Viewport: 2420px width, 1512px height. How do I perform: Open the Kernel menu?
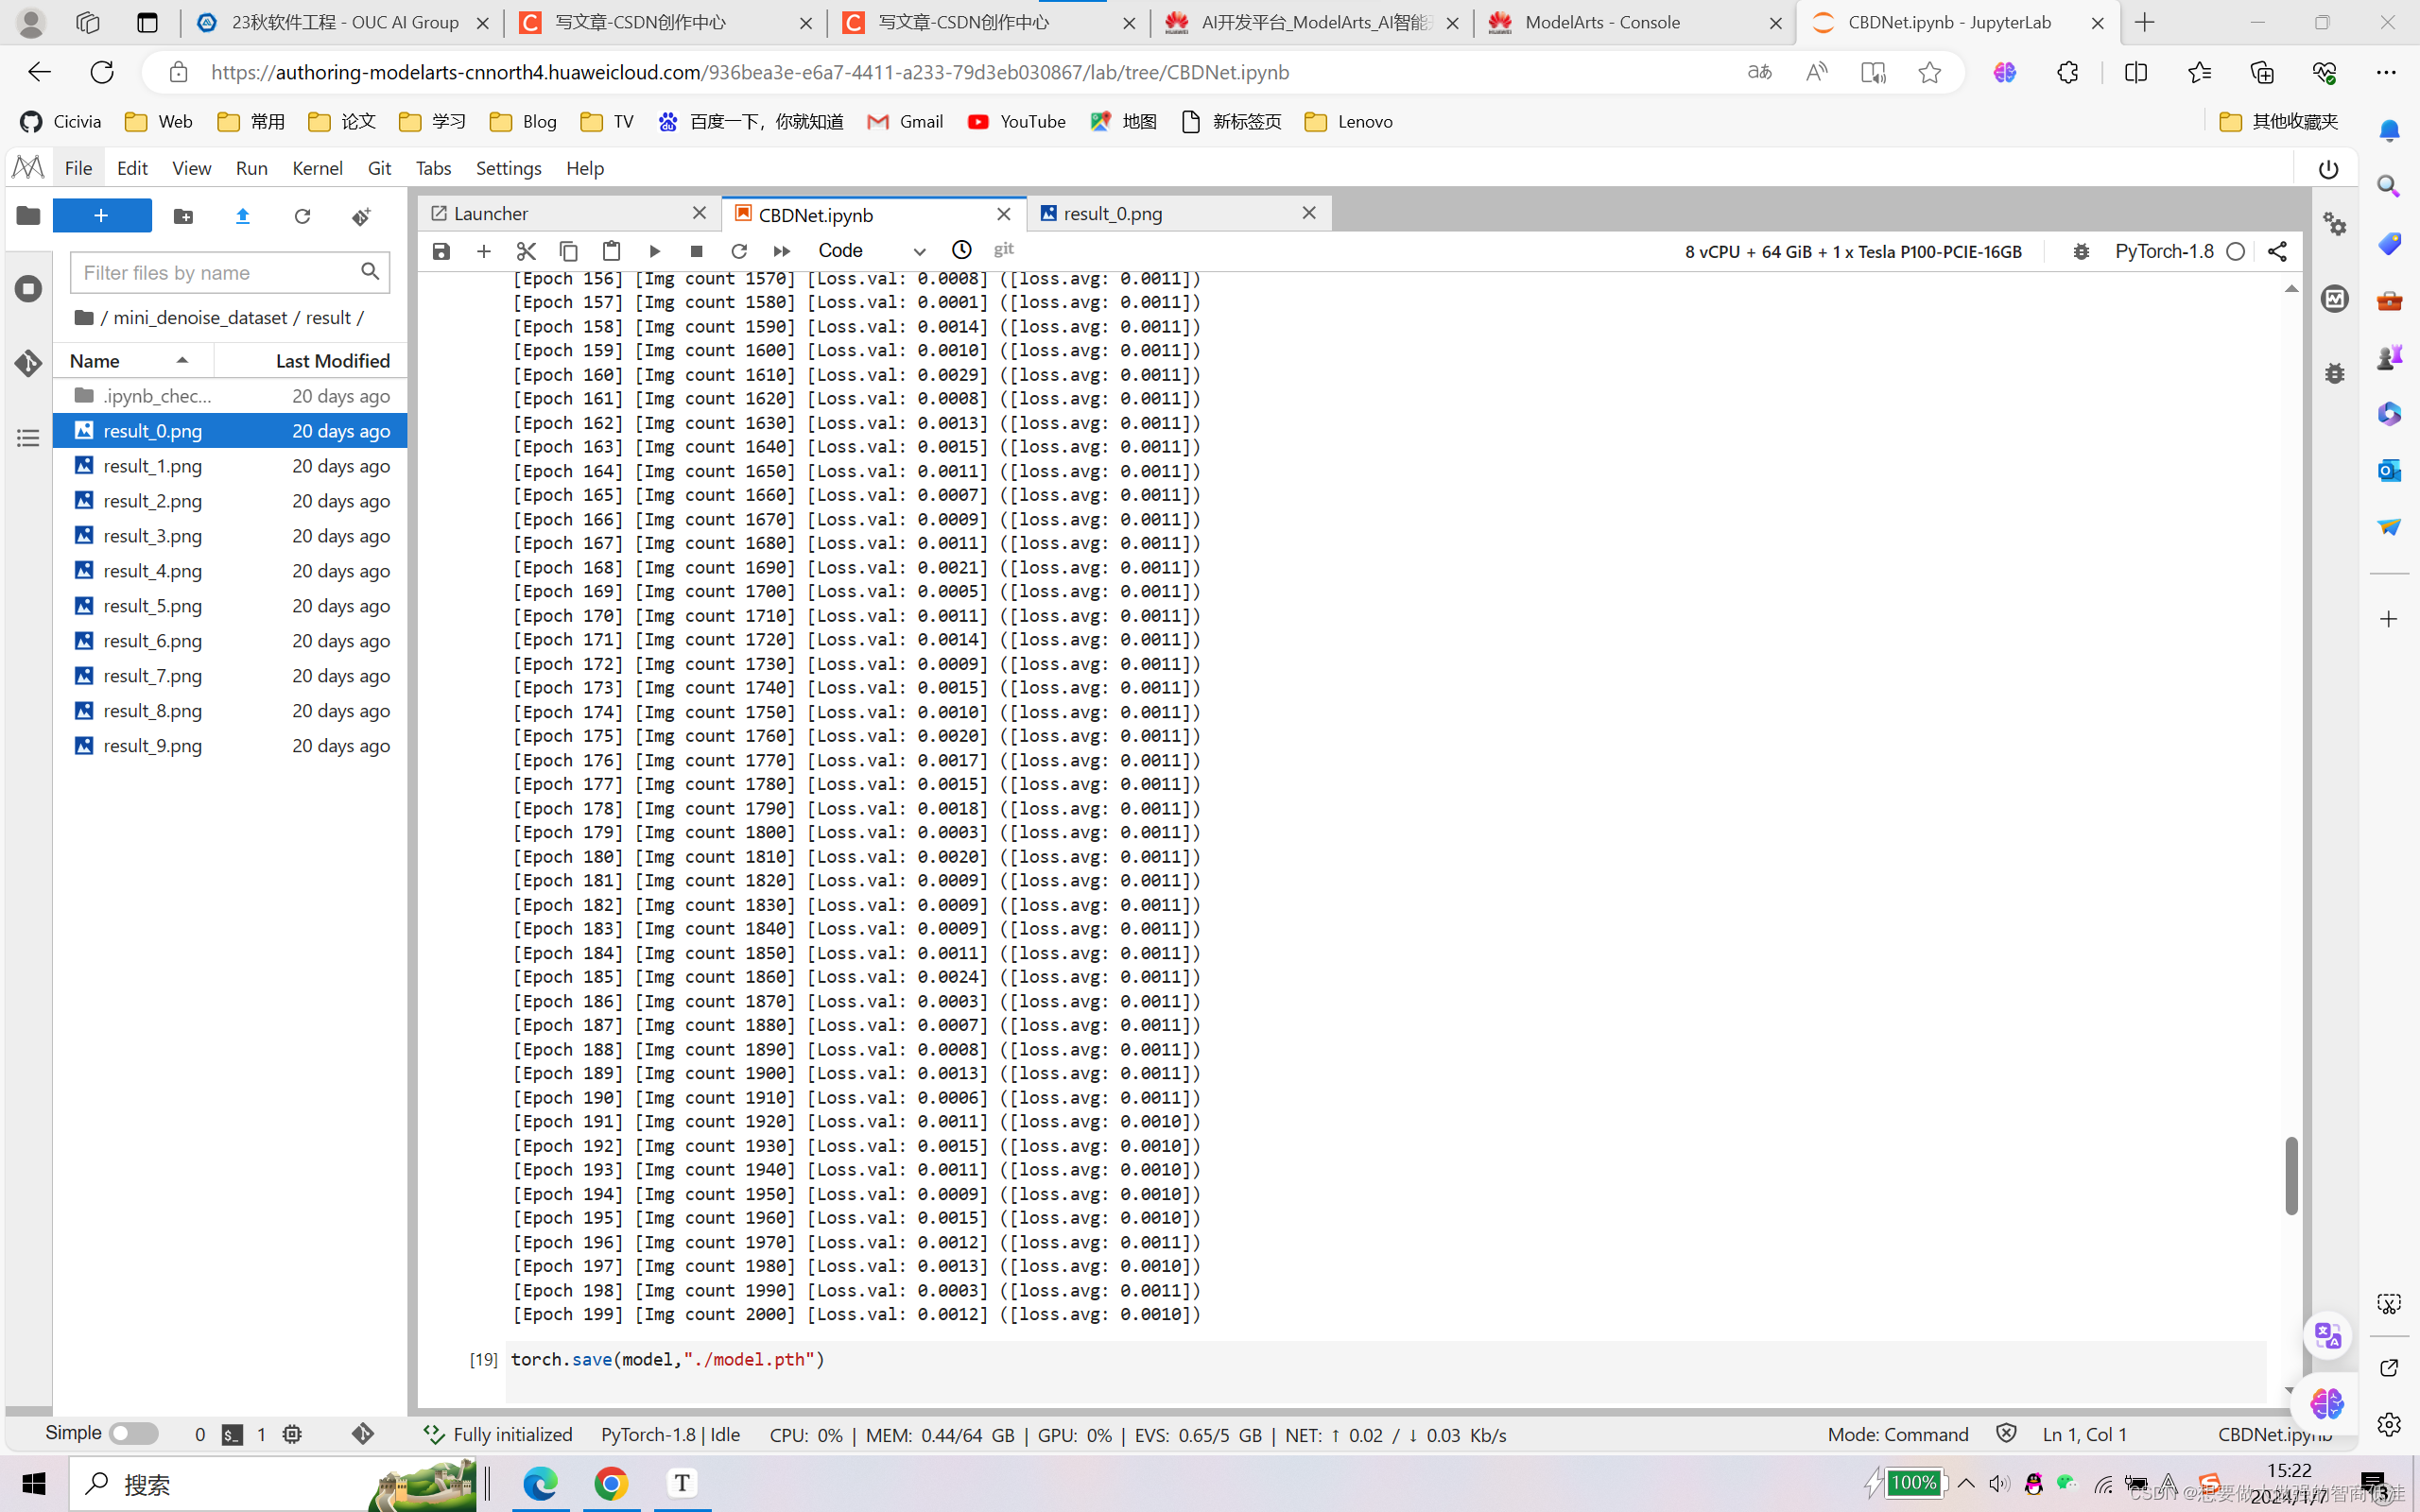pyautogui.click(x=317, y=168)
